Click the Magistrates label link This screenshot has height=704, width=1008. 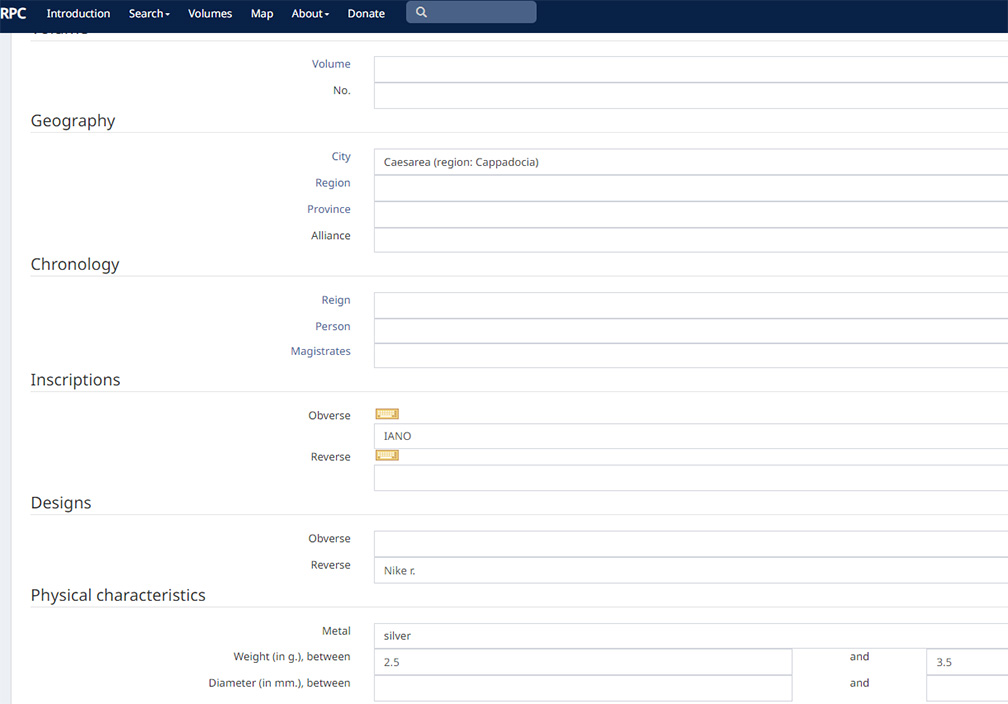point(320,351)
